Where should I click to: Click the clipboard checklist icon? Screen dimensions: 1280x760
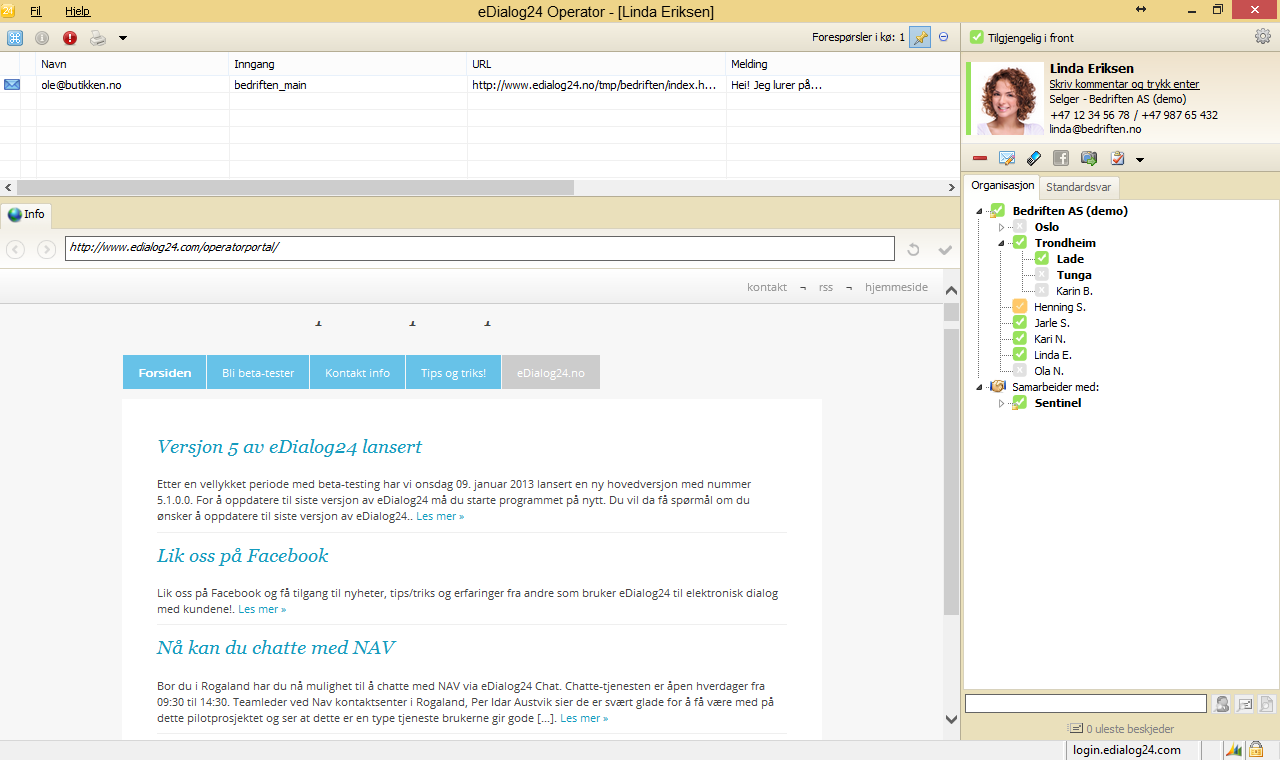pos(1118,158)
